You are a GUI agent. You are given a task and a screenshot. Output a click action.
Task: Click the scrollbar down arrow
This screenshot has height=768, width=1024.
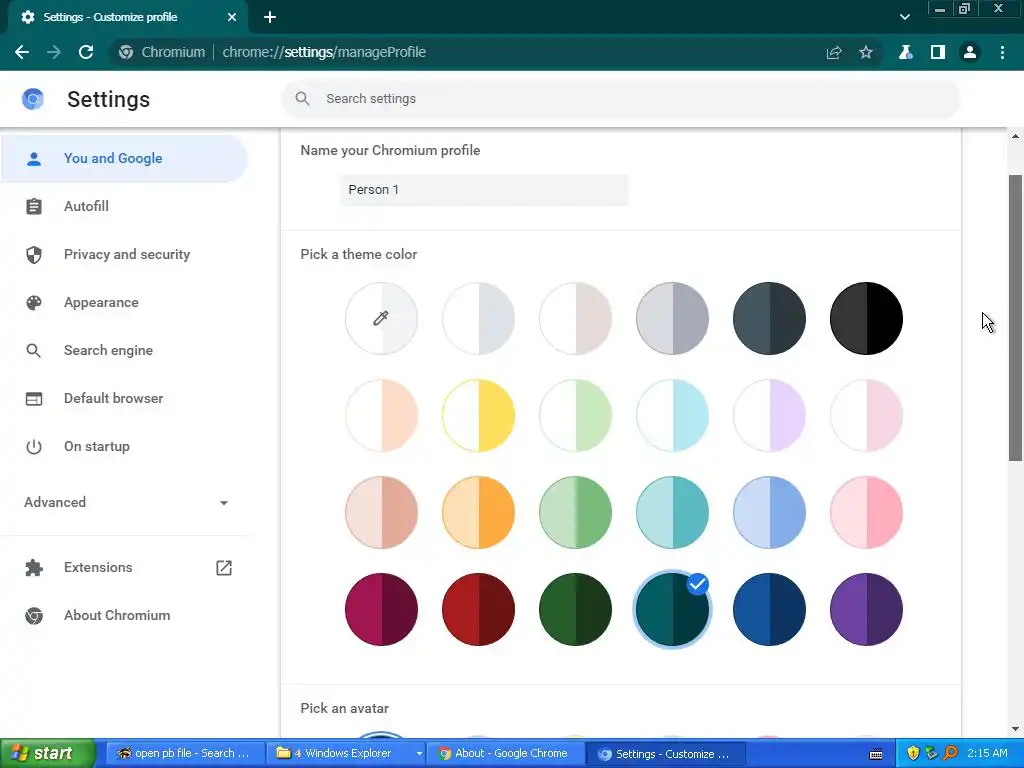coord(1016,729)
